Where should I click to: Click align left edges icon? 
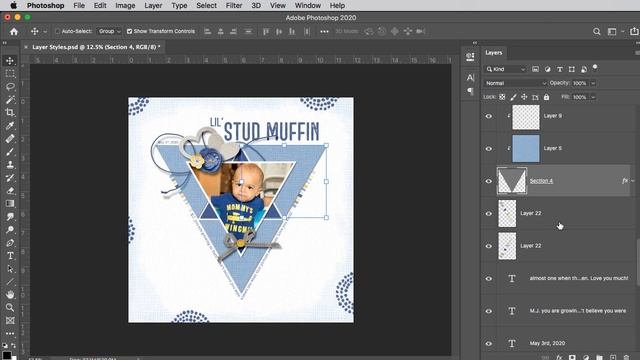click(207, 31)
